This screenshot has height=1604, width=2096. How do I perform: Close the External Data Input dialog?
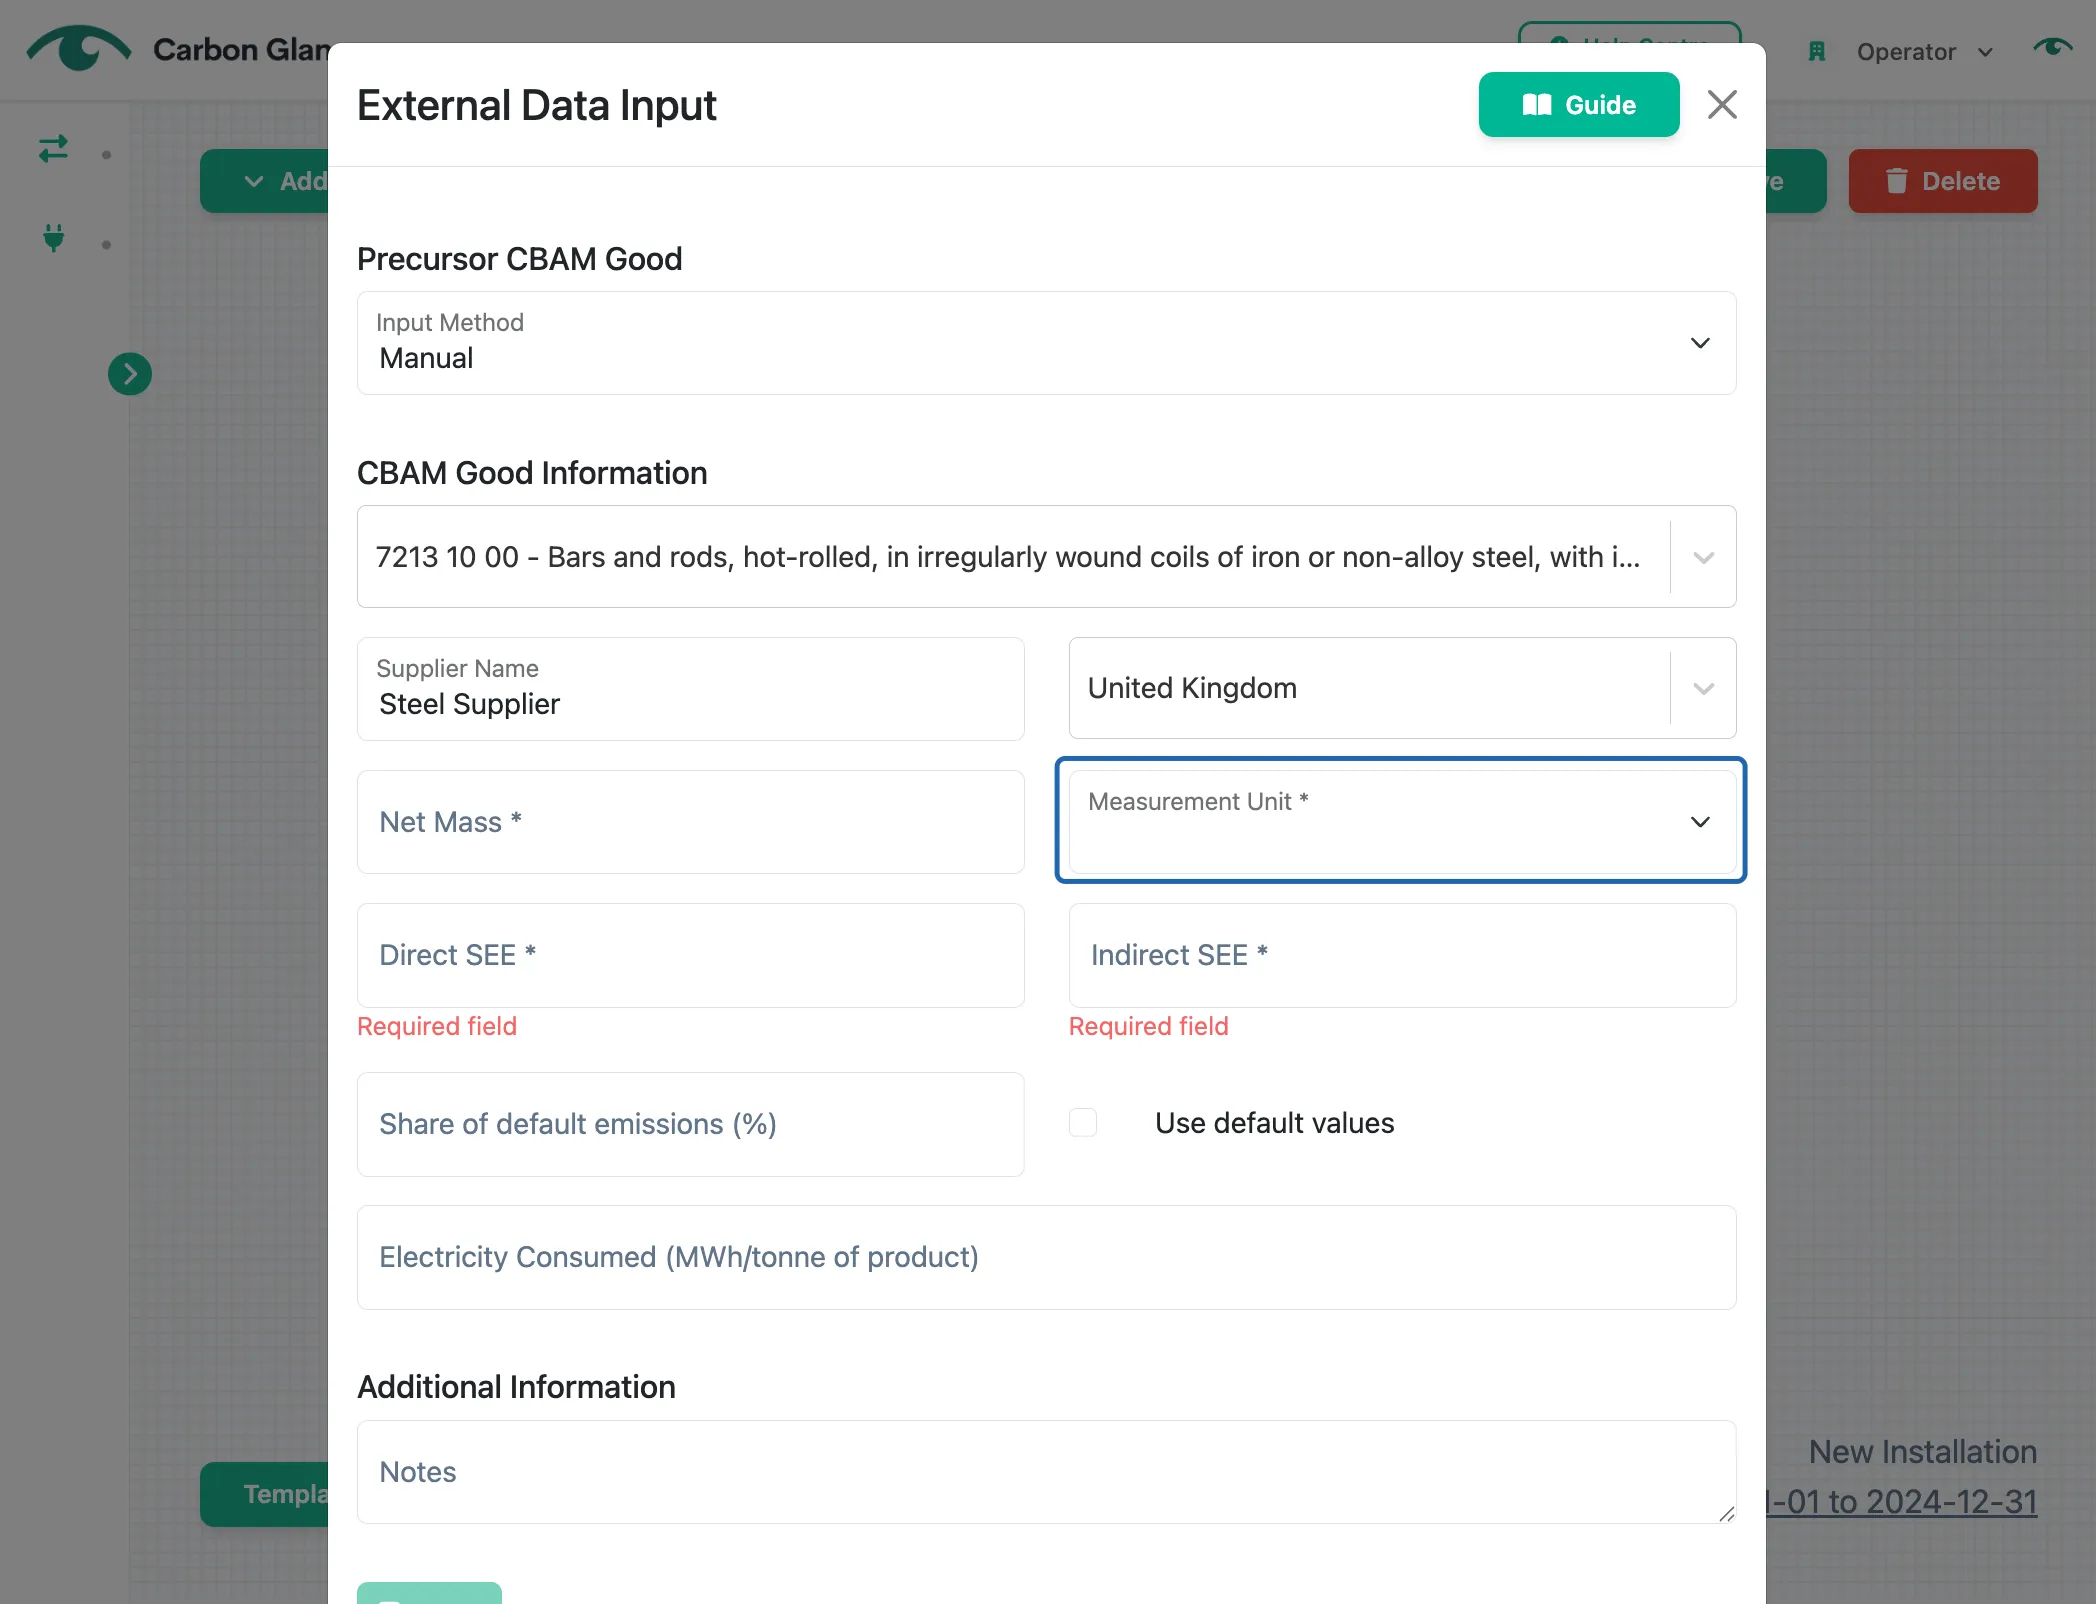[1722, 104]
